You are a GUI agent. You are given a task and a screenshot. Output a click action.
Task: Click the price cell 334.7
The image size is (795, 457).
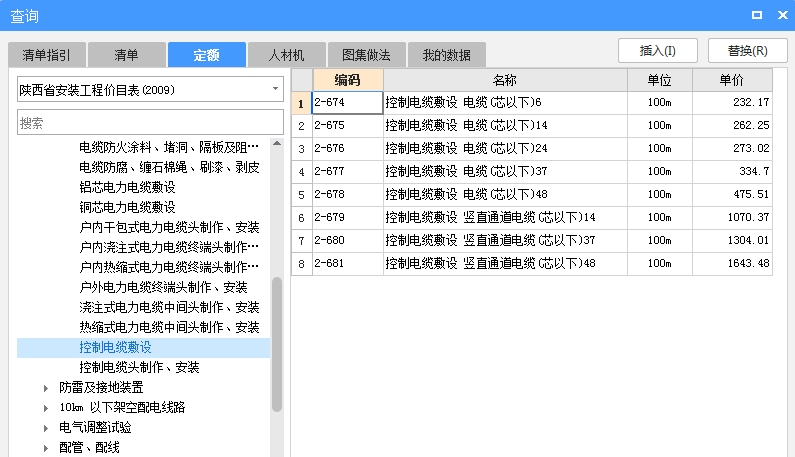point(732,171)
